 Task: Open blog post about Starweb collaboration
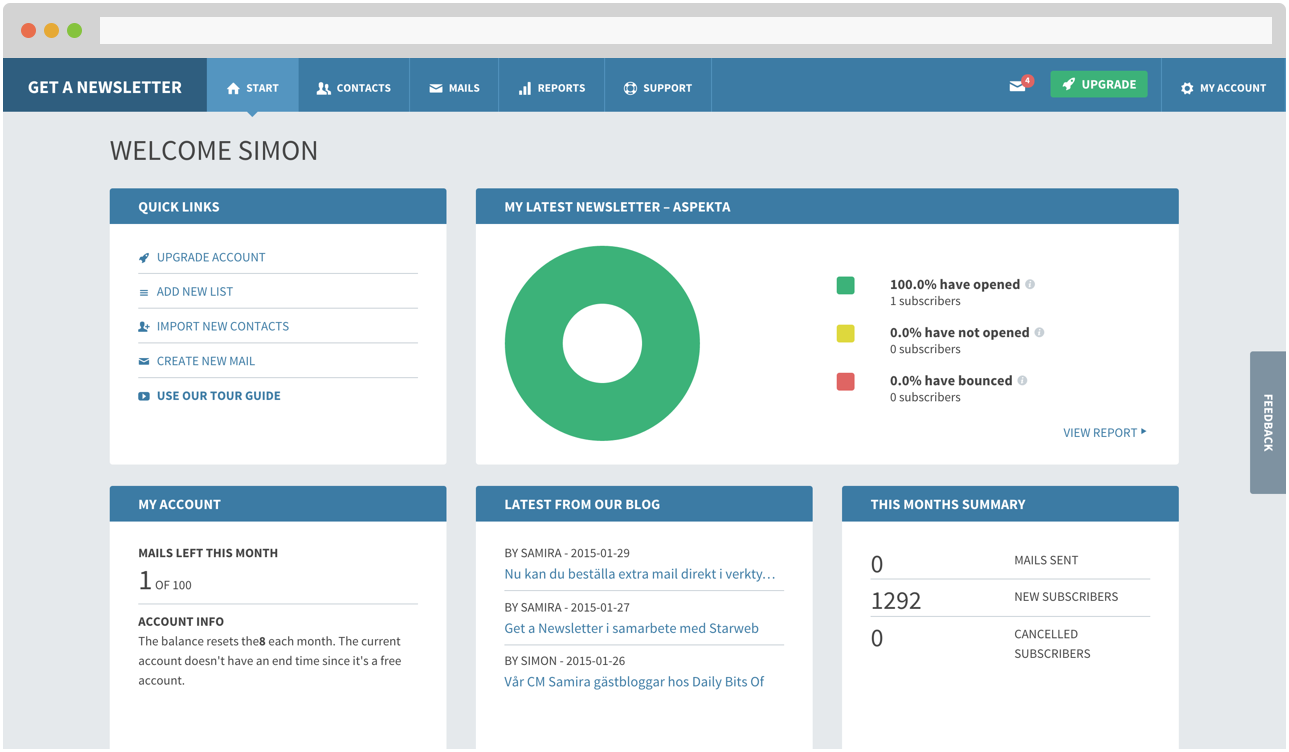point(631,629)
